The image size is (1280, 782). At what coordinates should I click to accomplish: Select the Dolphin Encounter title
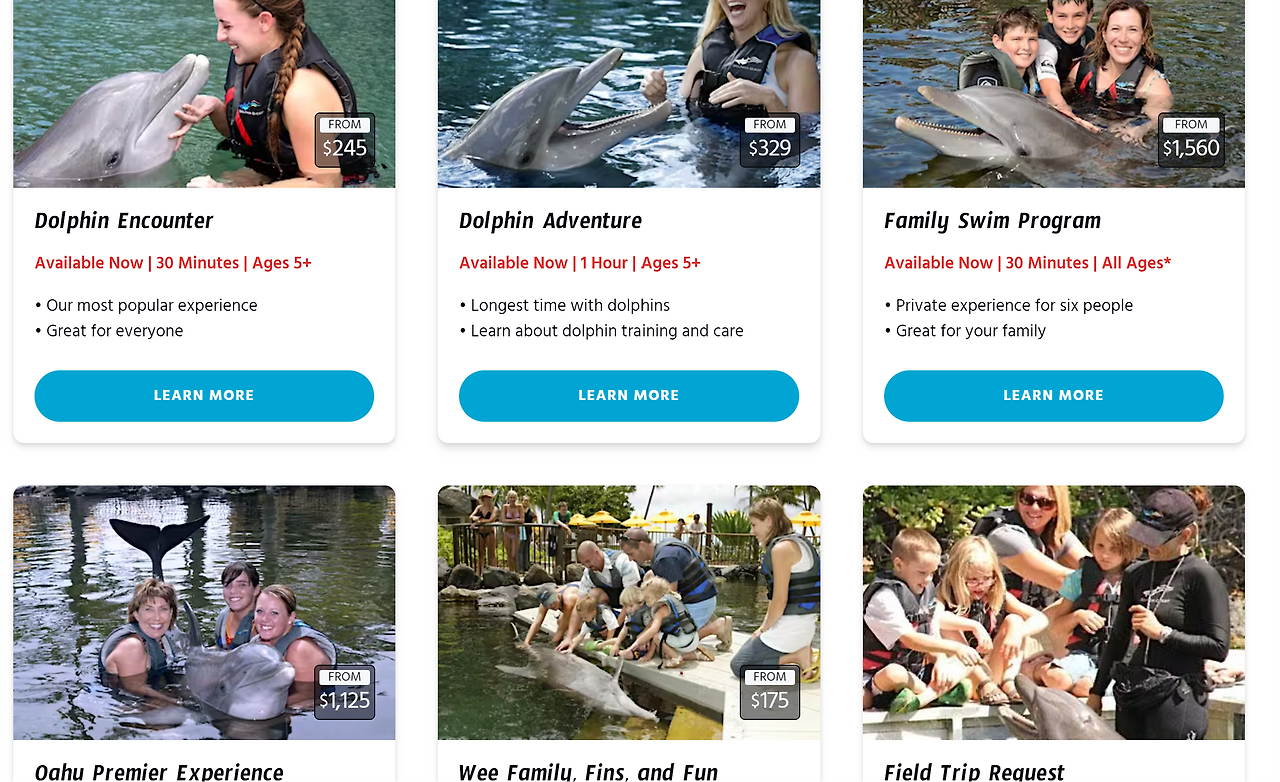click(124, 221)
